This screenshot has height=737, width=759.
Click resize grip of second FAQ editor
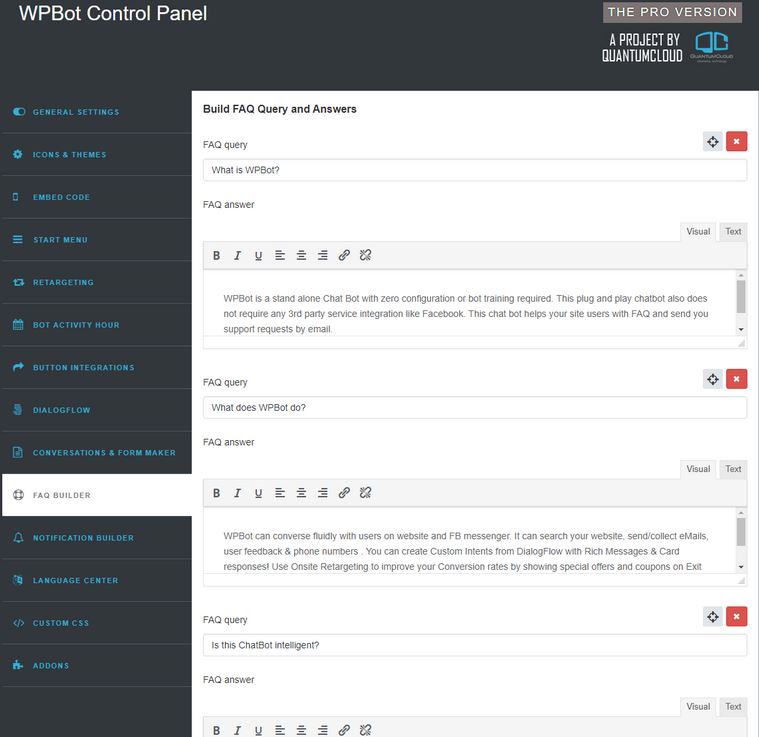coord(741,580)
